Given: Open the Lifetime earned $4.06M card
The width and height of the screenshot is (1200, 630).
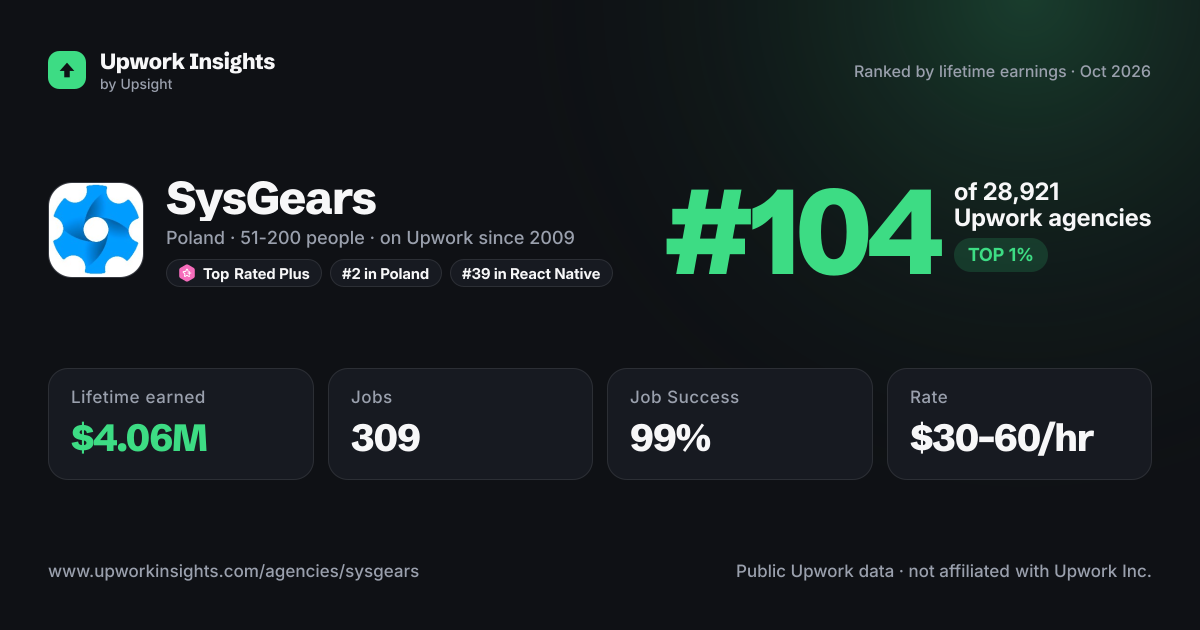Looking at the screenshot, I should 181,424.
